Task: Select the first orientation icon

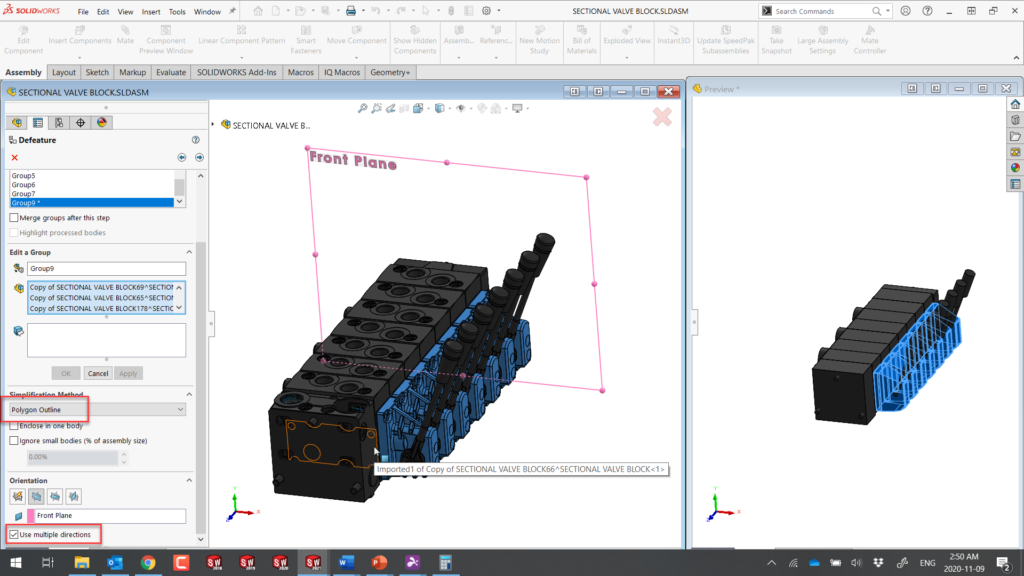Action: pyautogui.click(x=18, y=496)
